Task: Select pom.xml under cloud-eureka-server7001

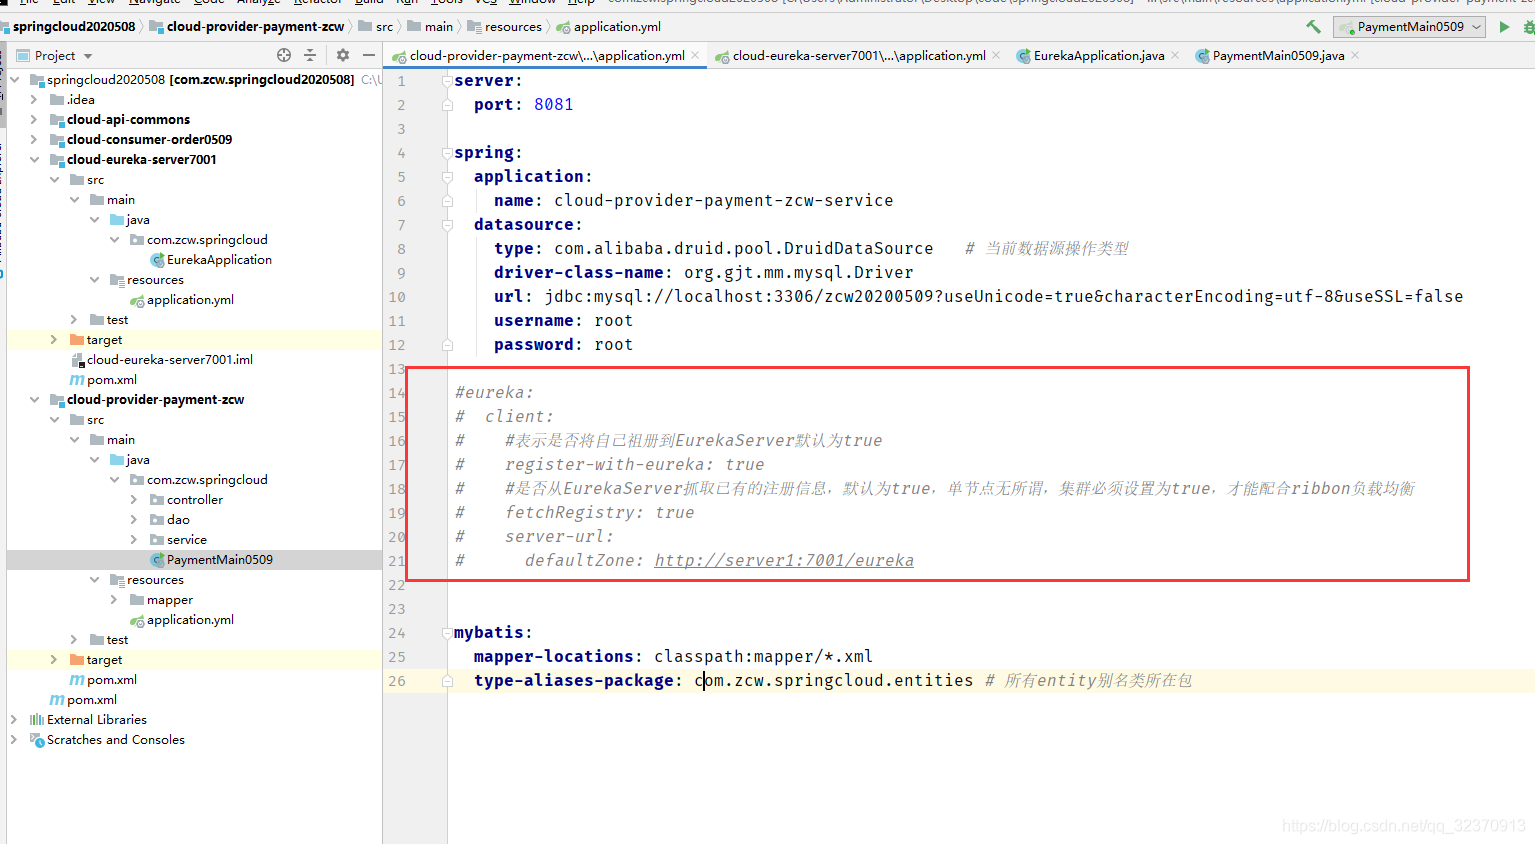Action: tap(112, 380)
